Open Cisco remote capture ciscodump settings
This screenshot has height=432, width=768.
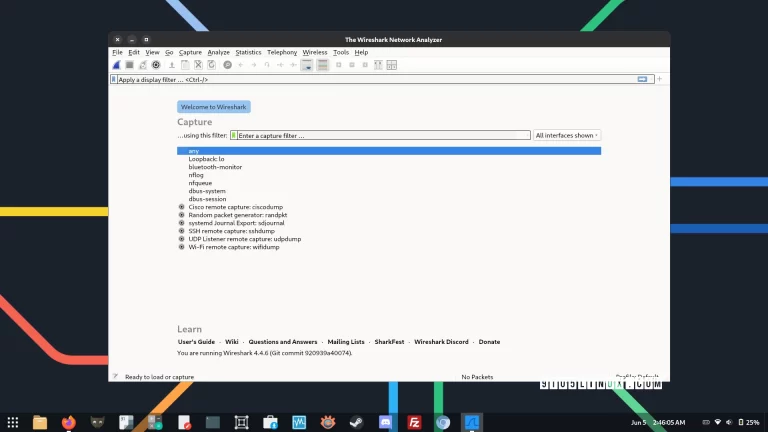(x=182, y=207)
